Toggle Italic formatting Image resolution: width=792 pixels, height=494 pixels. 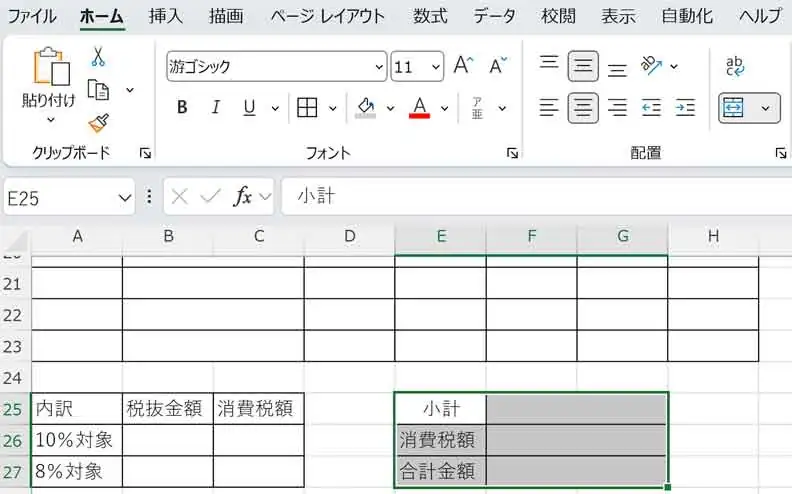(215, 107)
